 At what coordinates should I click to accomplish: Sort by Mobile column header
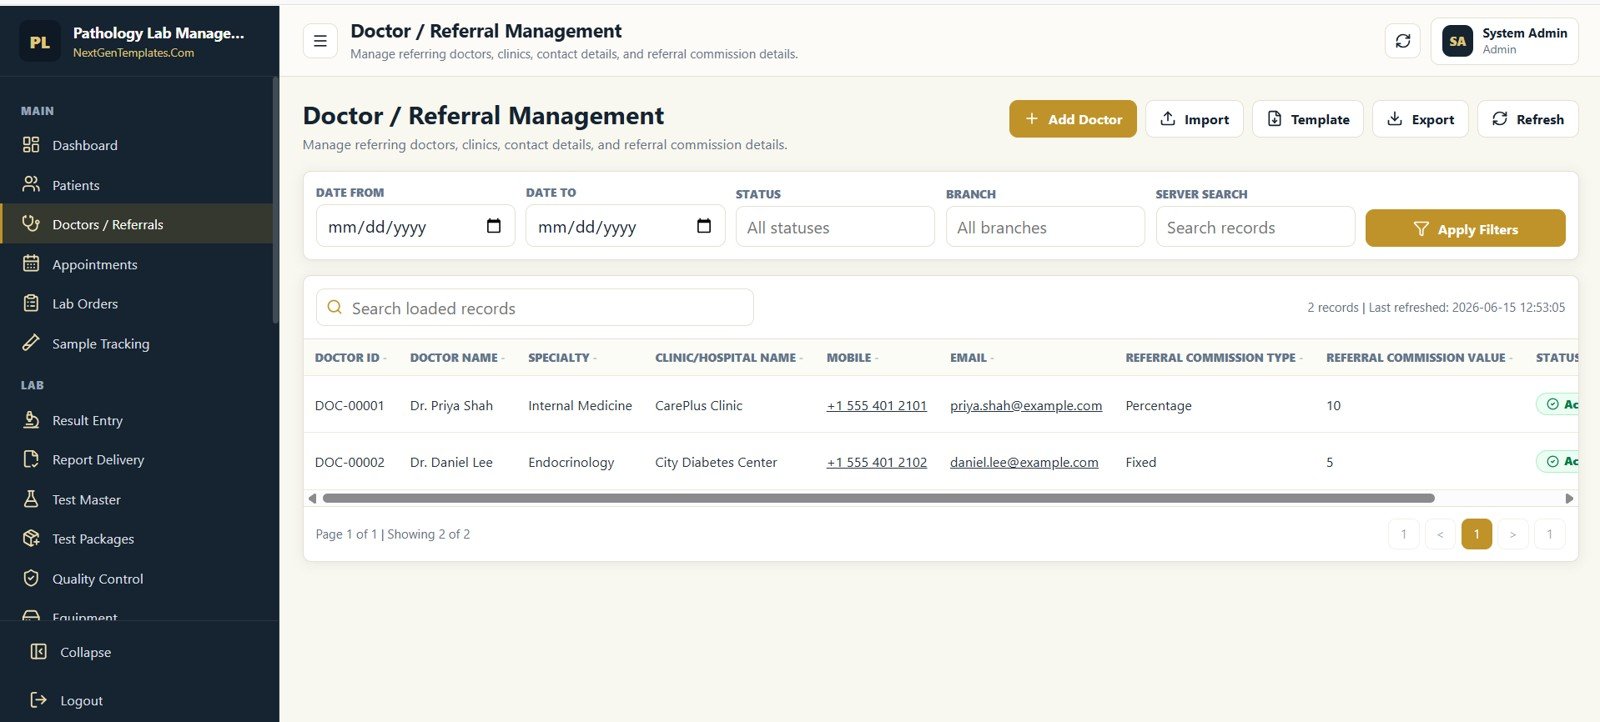click(x=852, y=357)
